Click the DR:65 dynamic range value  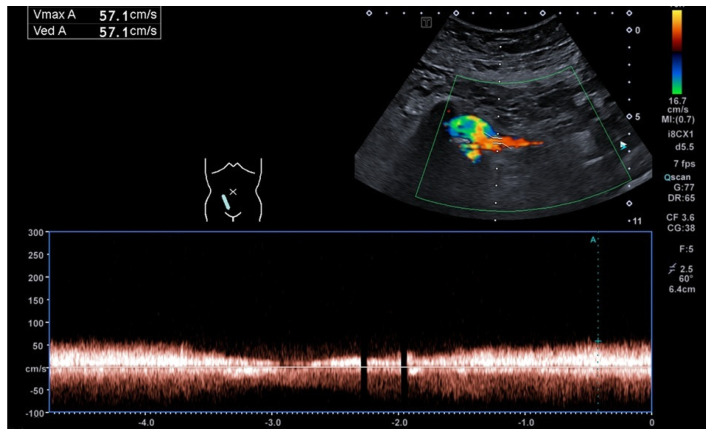(681, 198)
